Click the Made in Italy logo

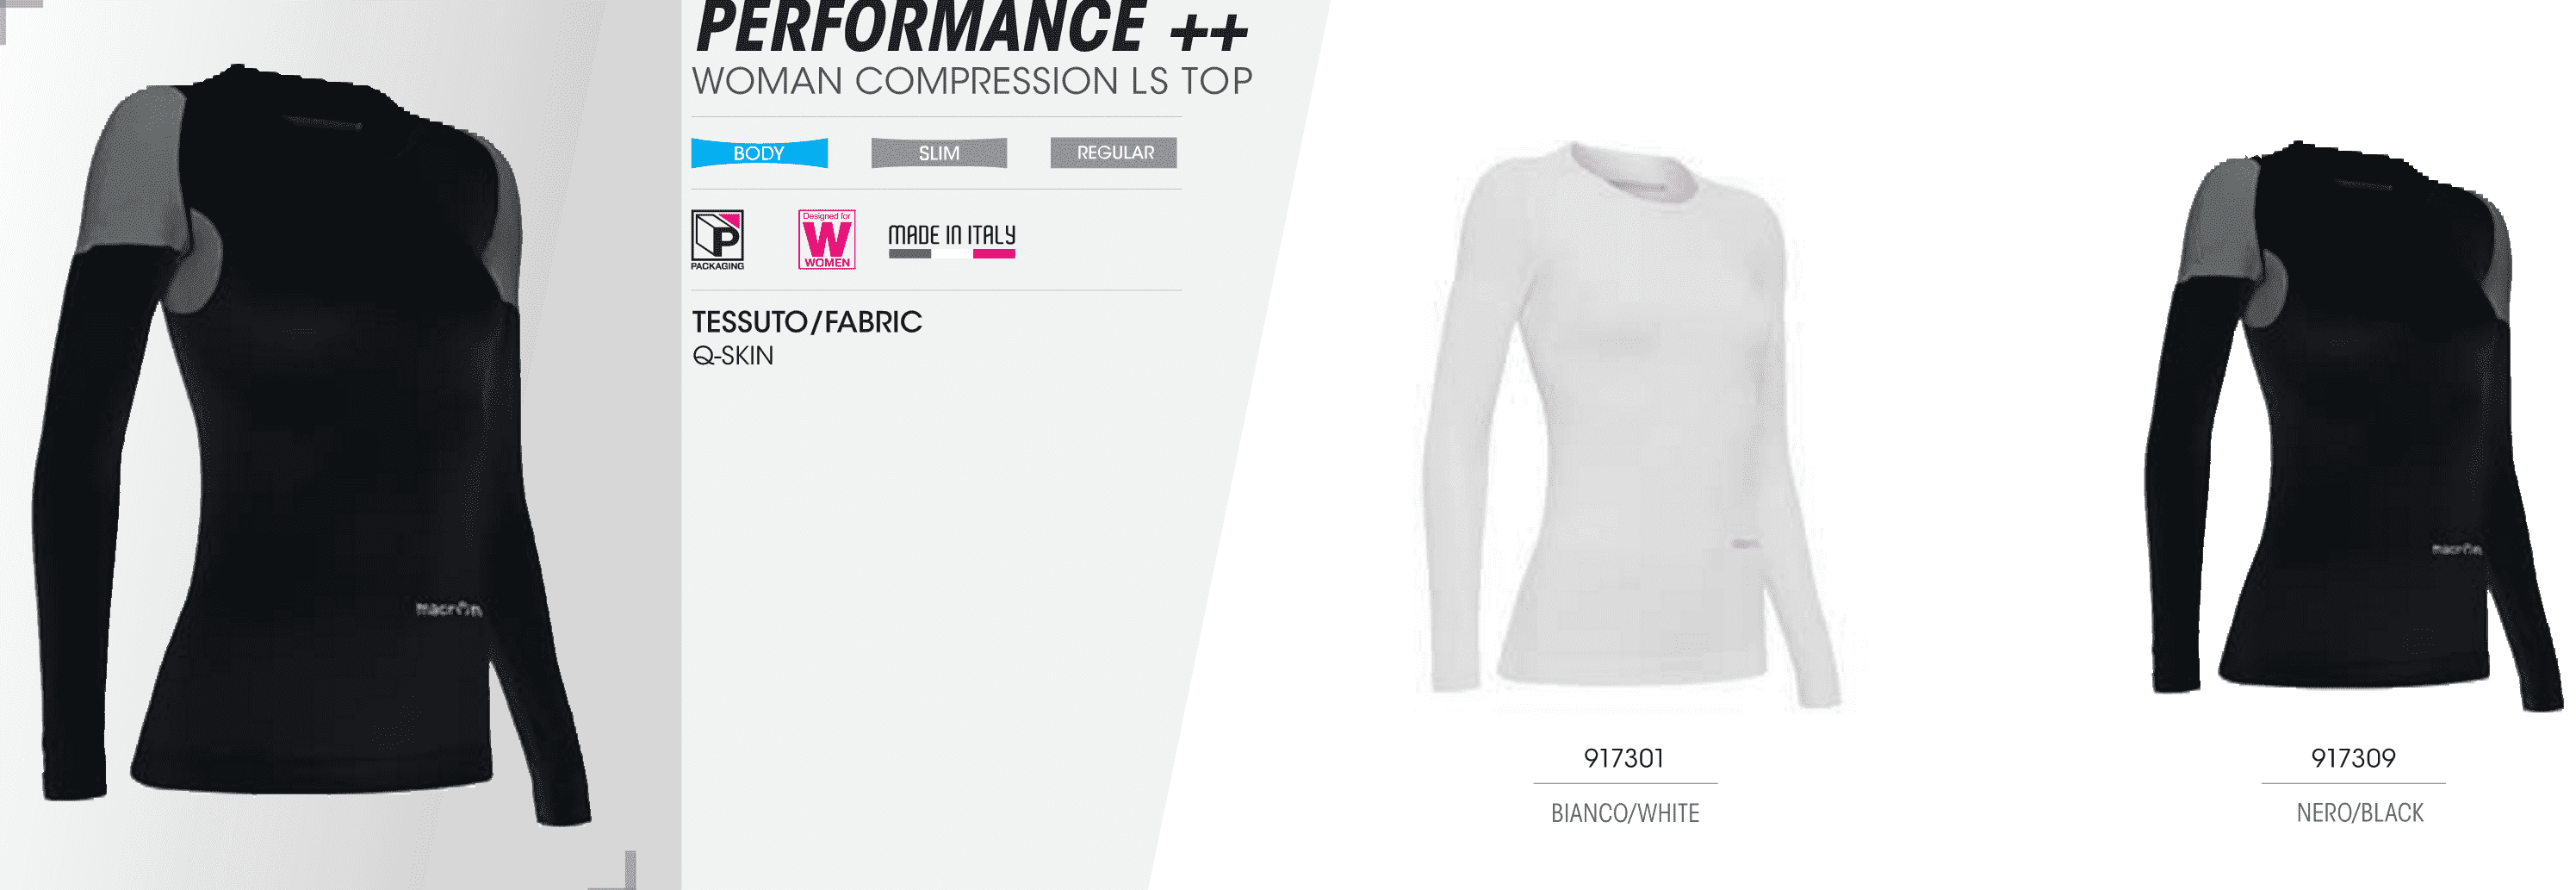952,240
